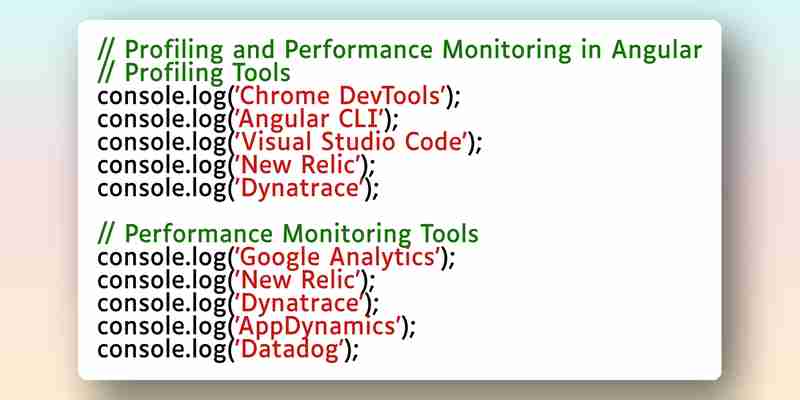Click the 'Google Analytics' string
800x400 pixels.
[338, 257]
